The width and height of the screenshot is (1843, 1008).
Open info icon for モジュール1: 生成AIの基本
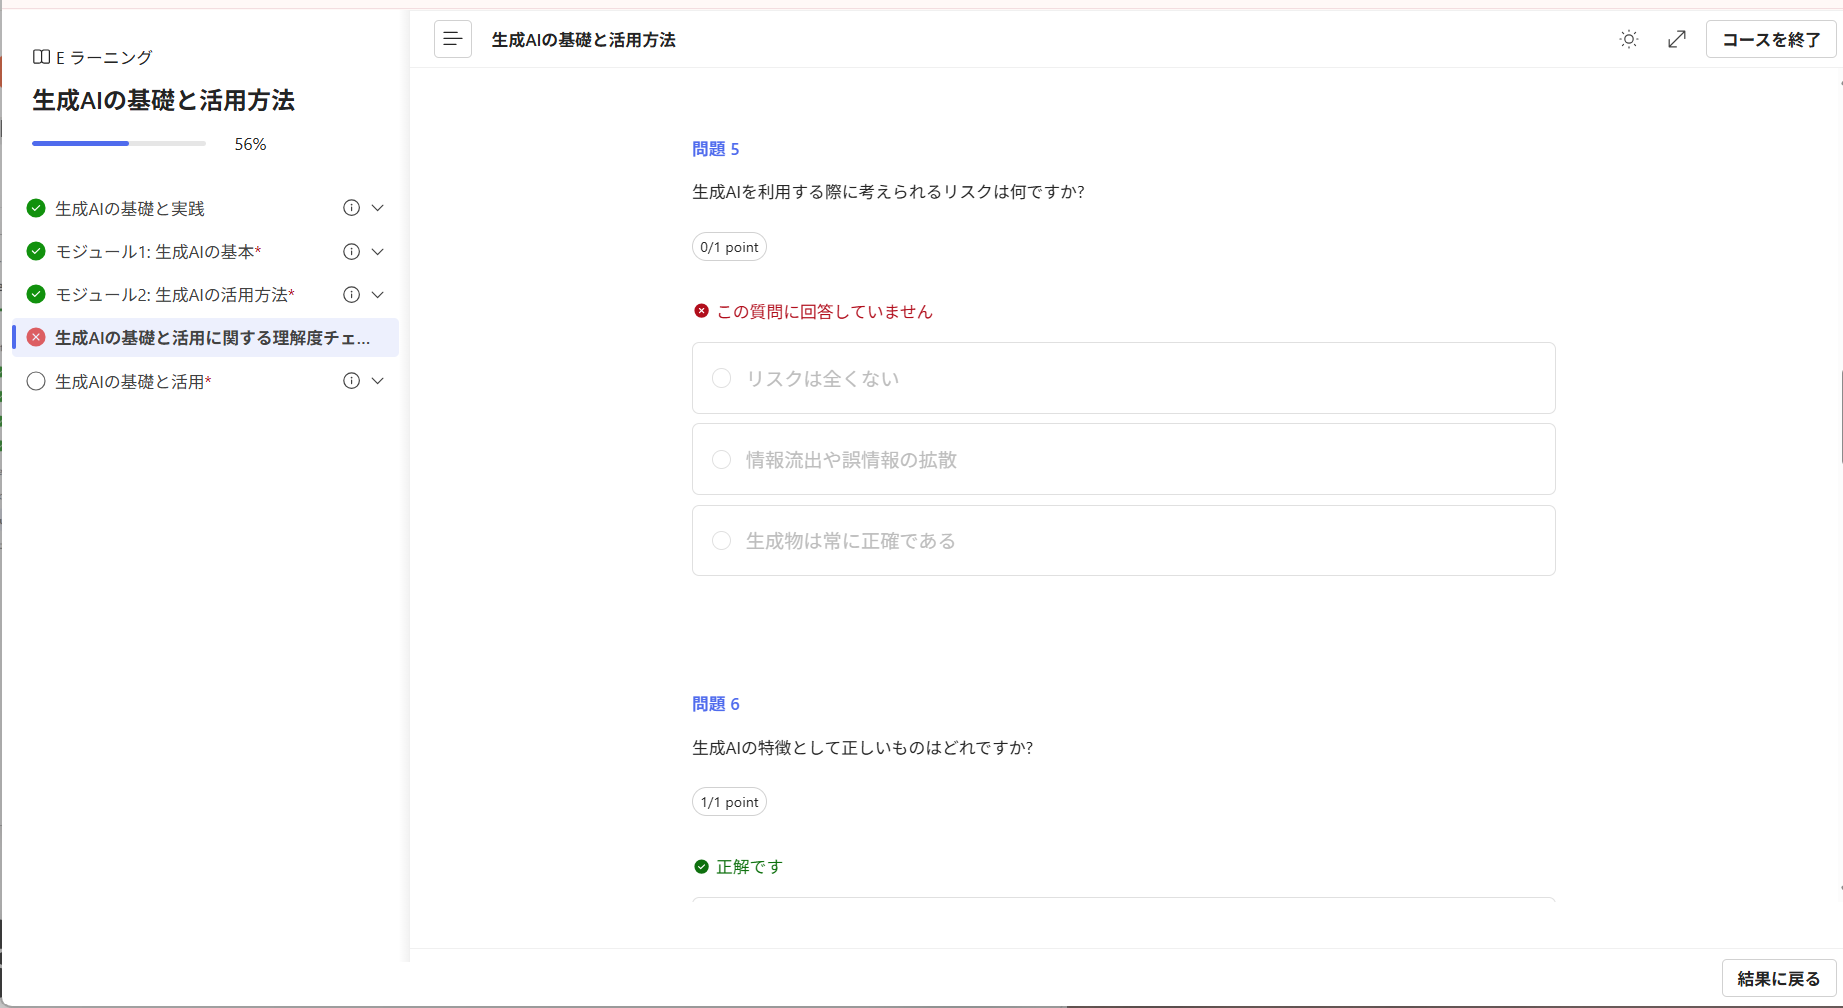click(x=351, y=251)
